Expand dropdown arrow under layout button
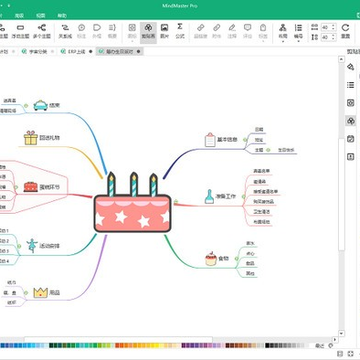 pos(283,42)
